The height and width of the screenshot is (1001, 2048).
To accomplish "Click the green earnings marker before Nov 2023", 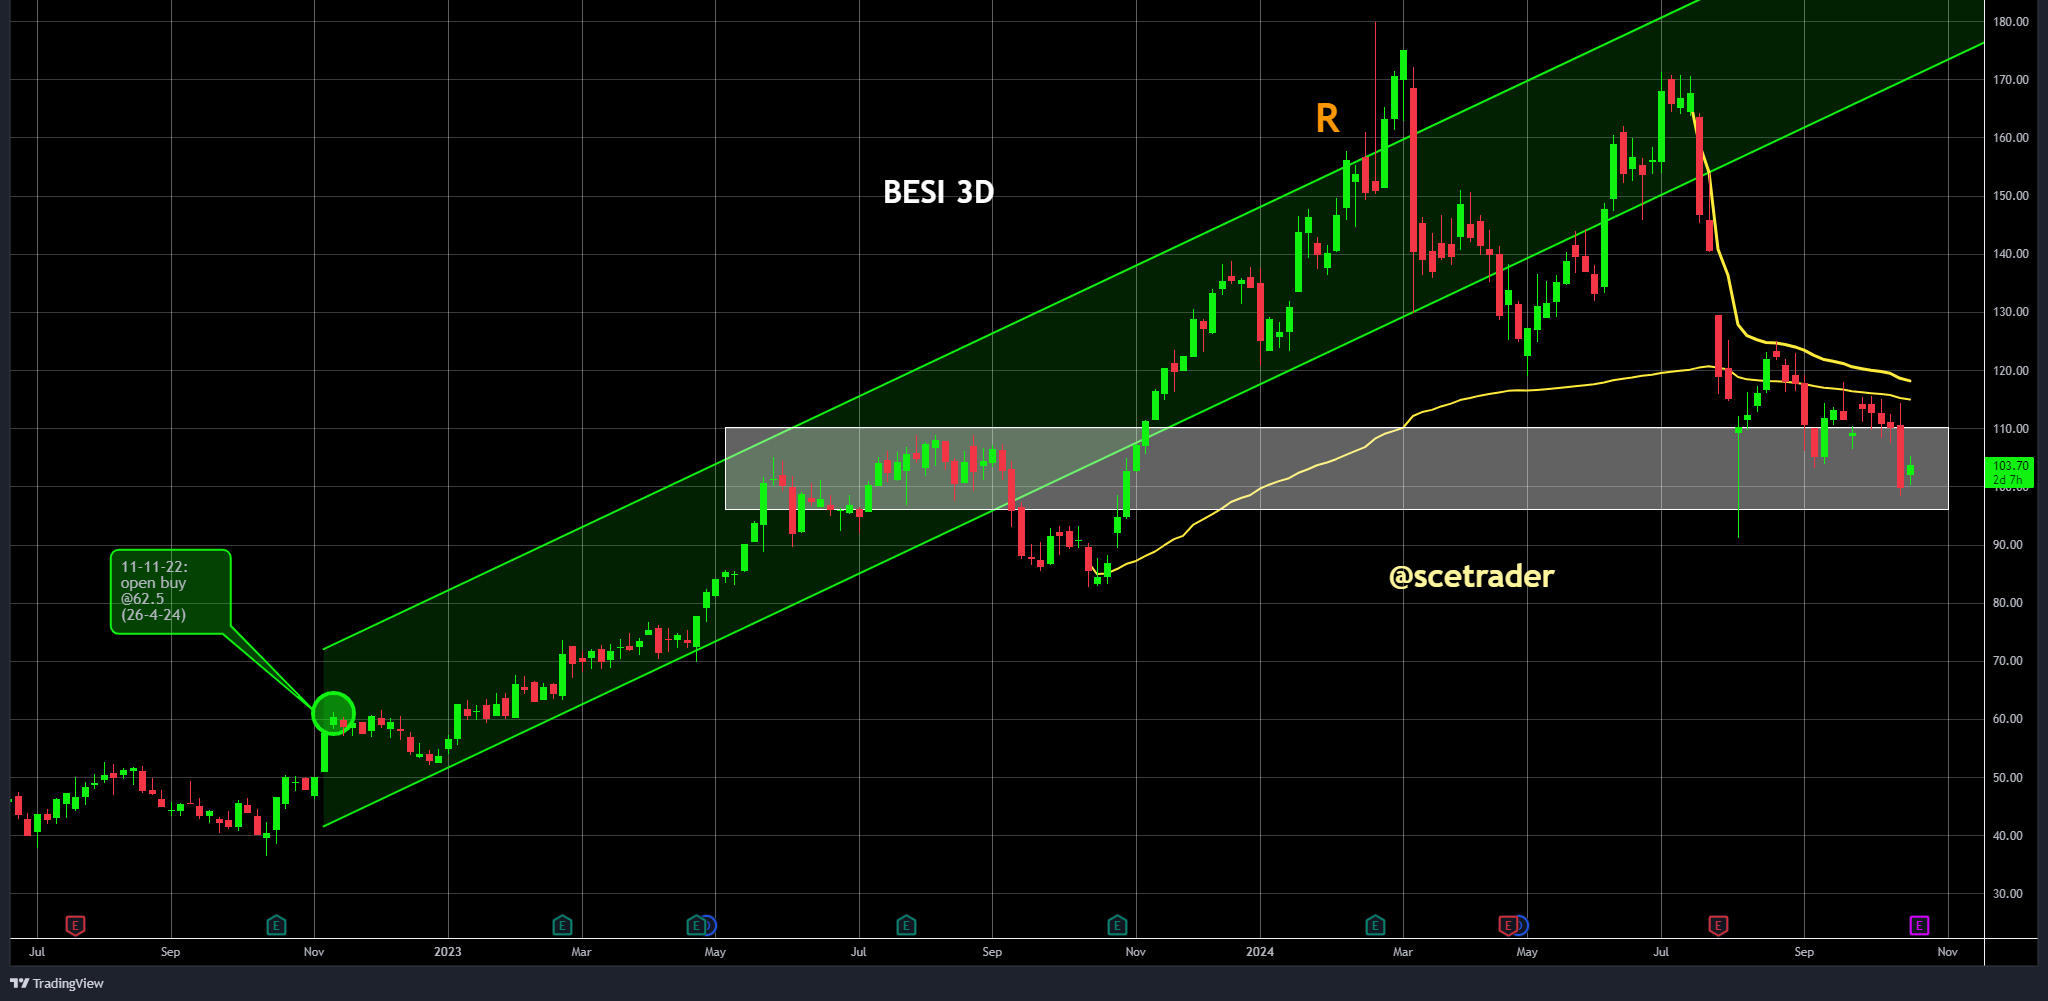I will click(1117, 925).
